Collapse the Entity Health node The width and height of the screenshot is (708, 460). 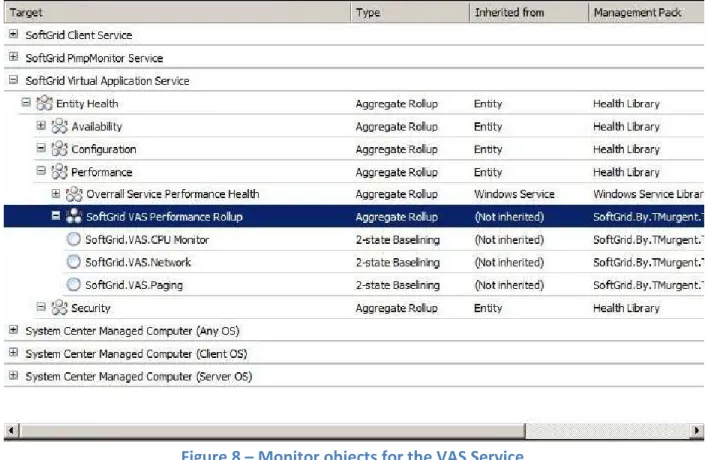pos(26,102)
